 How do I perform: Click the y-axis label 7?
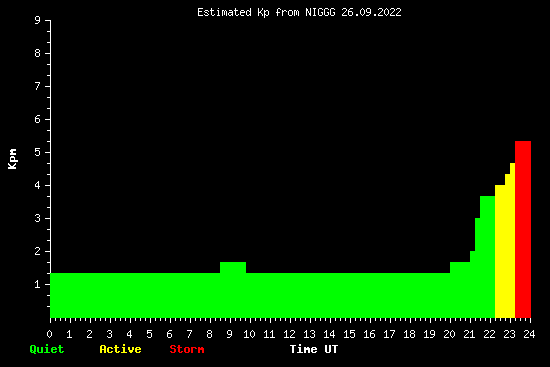[x=37, y=86]
